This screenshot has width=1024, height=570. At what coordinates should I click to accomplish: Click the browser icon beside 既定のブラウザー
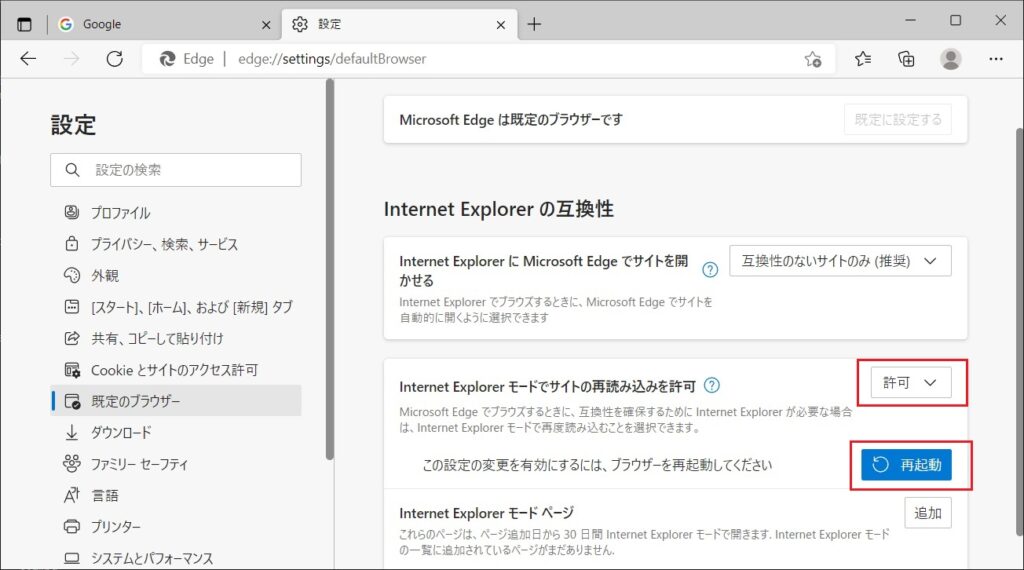(x=72, y=401)
